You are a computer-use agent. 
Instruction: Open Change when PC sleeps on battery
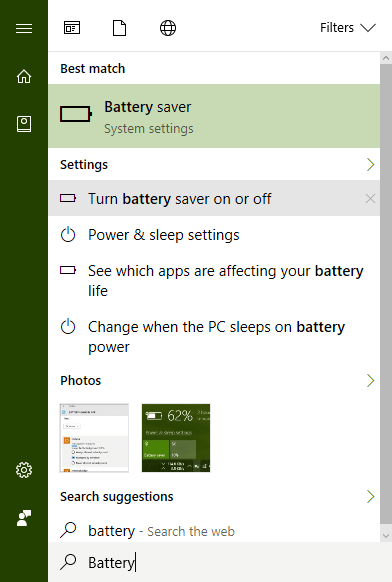tap(214, 337)
